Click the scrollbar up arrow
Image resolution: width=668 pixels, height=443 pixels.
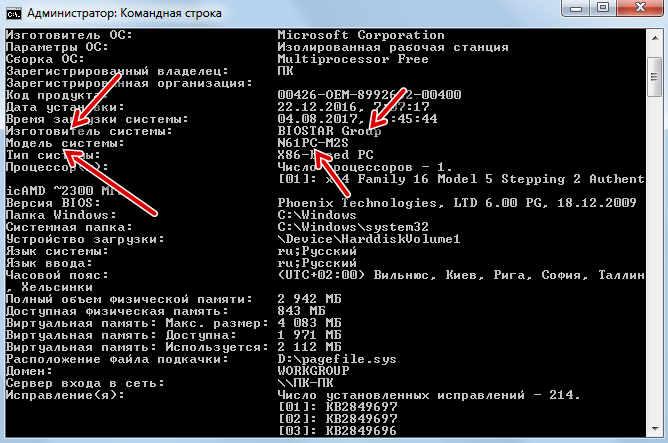pos(654,38)
